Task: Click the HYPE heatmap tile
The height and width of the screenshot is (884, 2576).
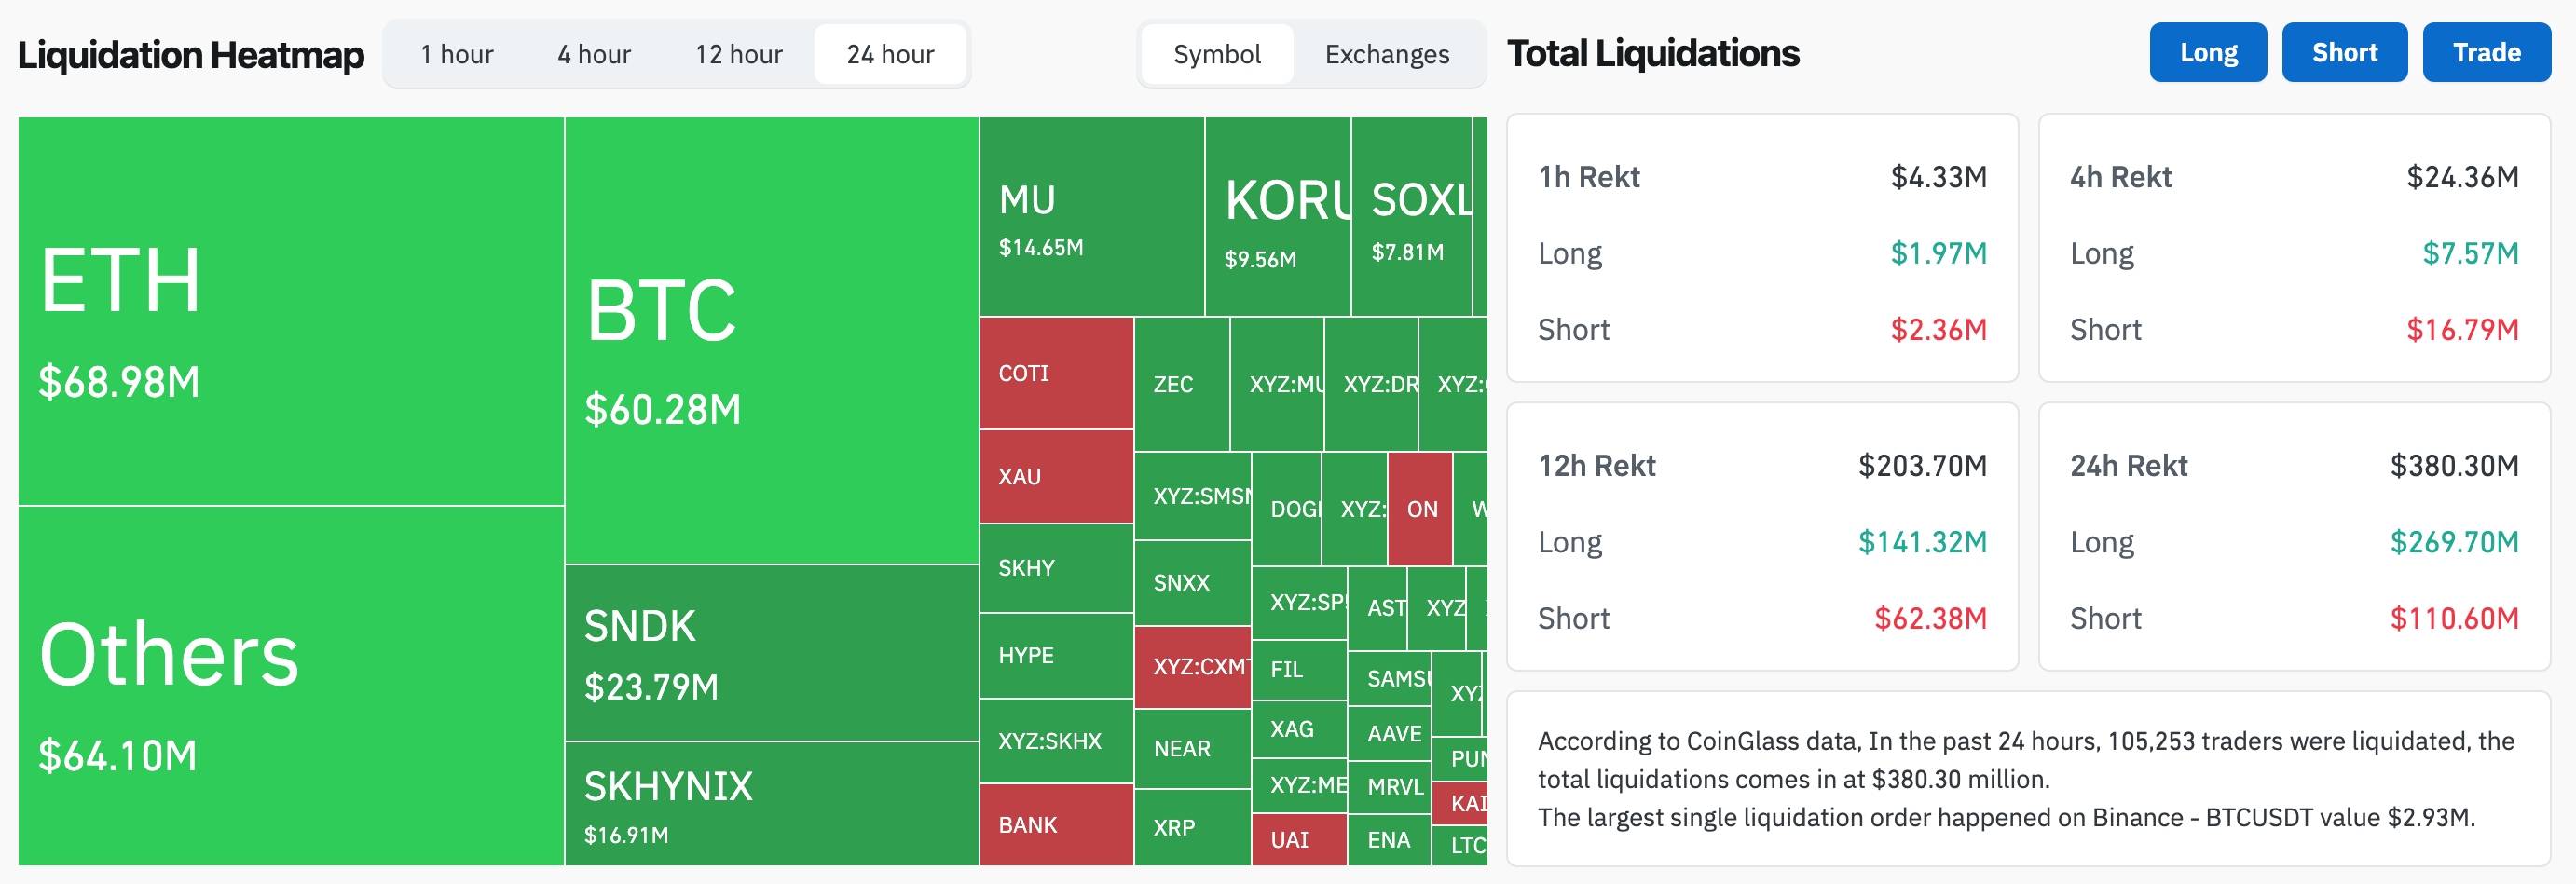Action: pos(1057,656)
